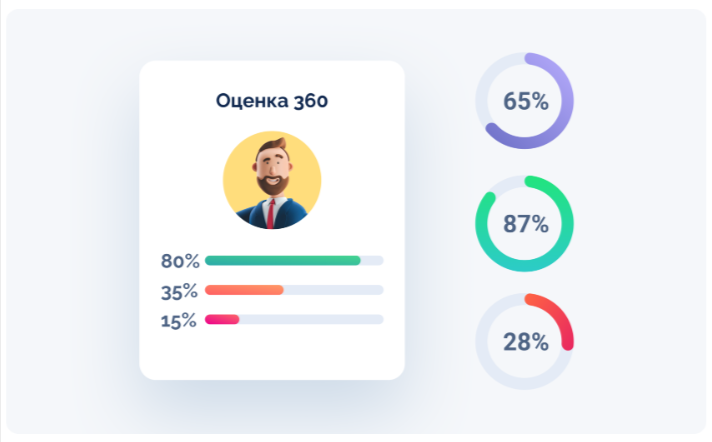Click the "65%" text inside purple ring
This screenshot has height=442, width=712.
[x=525, y=101]
